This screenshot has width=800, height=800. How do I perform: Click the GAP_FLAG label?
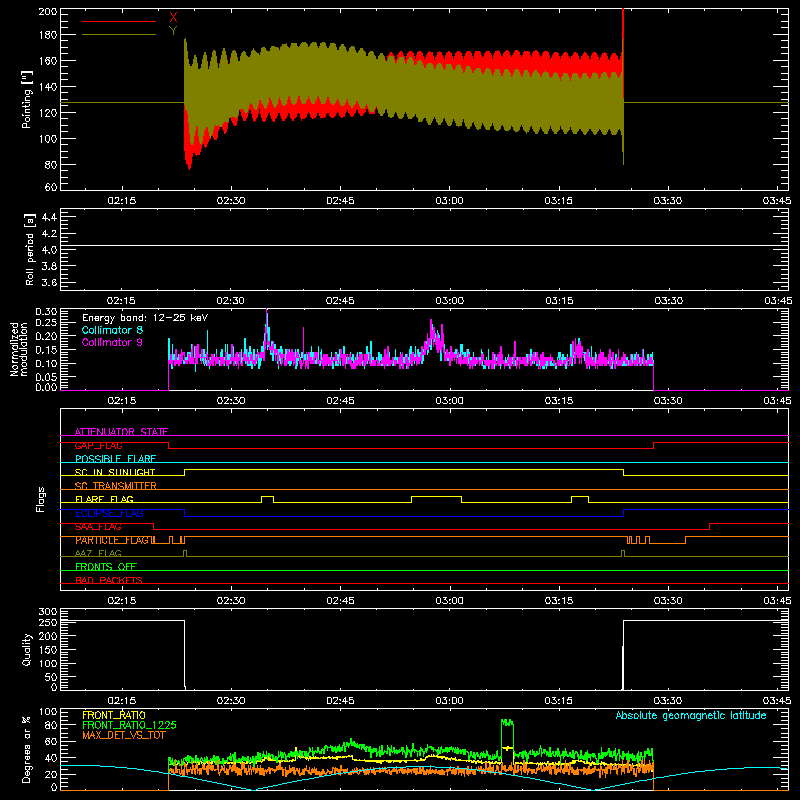tap(98, 445)
